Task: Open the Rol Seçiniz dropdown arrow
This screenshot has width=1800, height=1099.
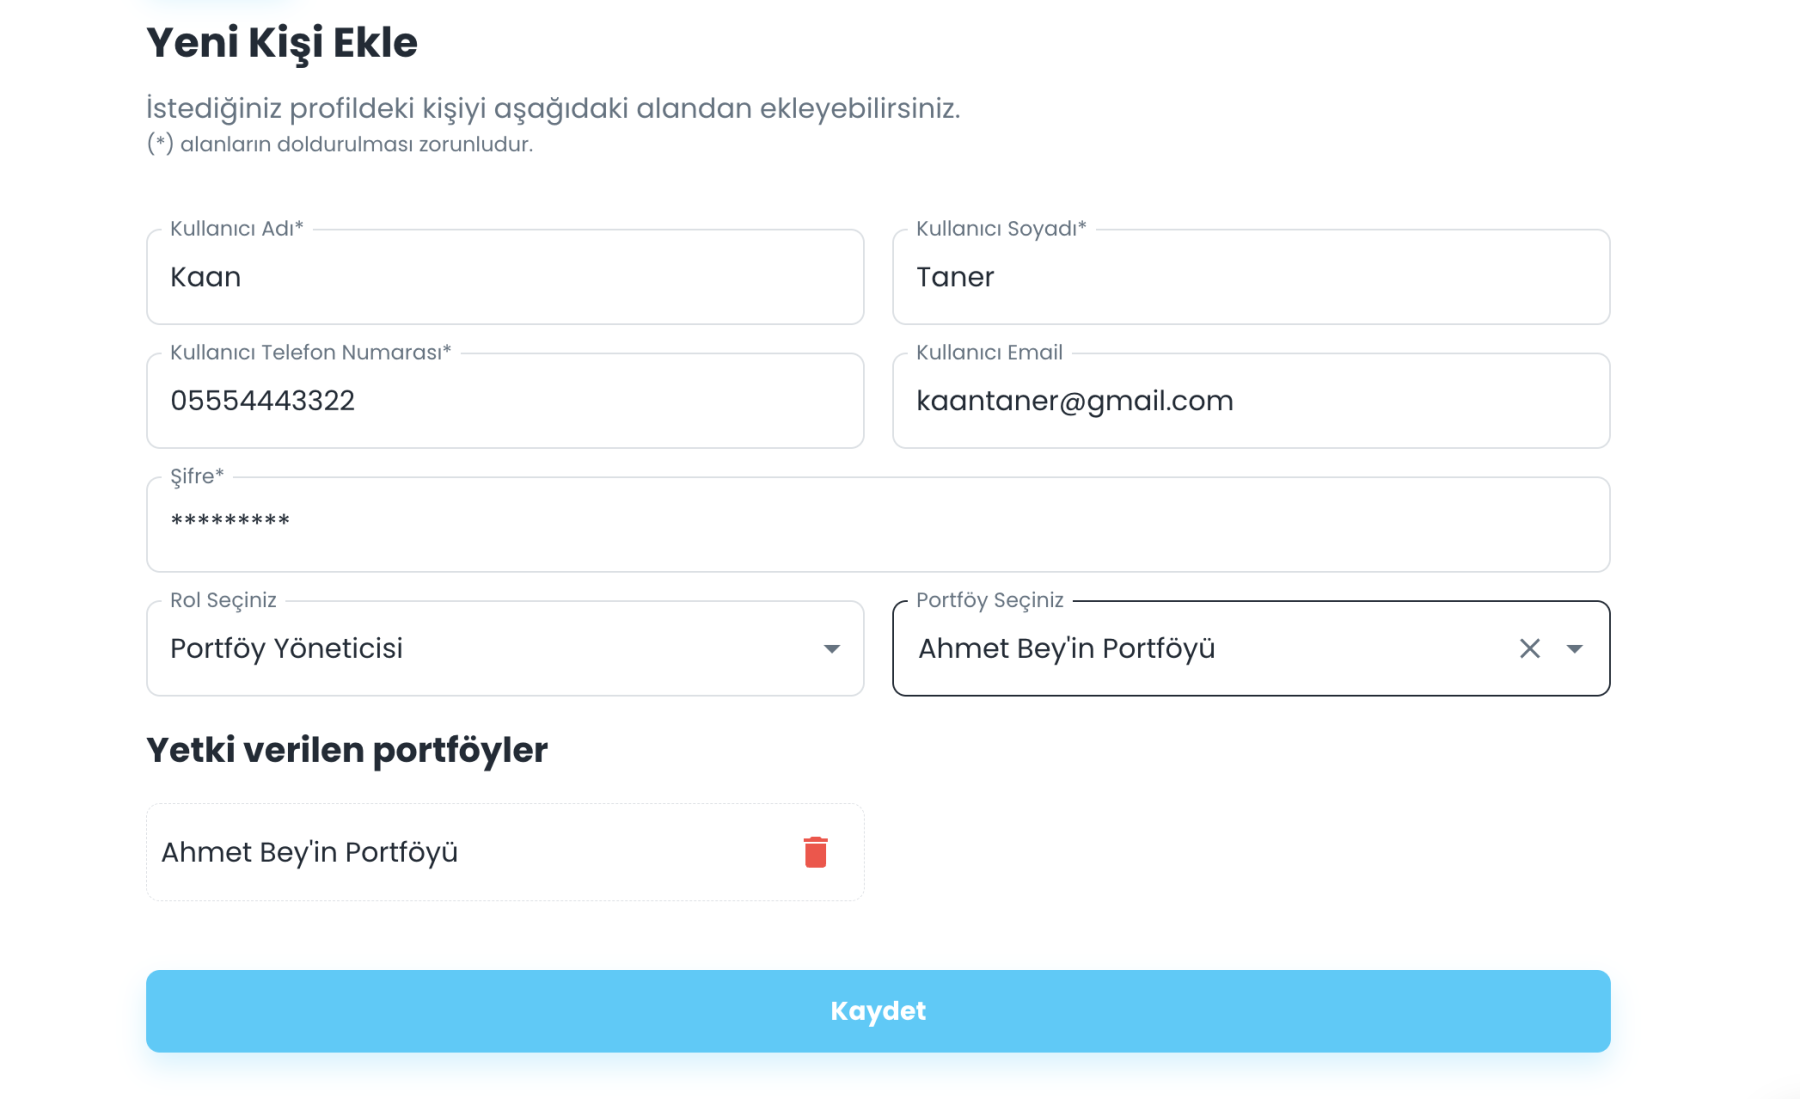Action: pyautogui.click(x=831, y=649)
